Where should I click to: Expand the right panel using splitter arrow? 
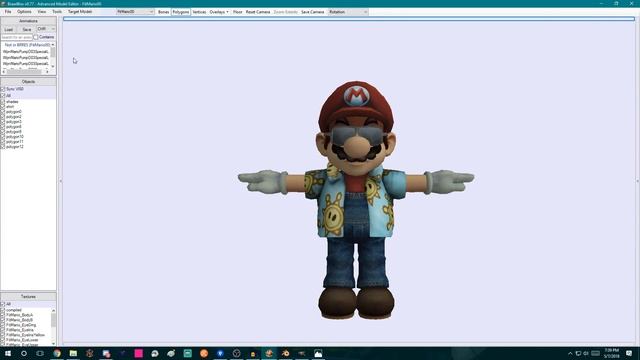click(637, 180)
